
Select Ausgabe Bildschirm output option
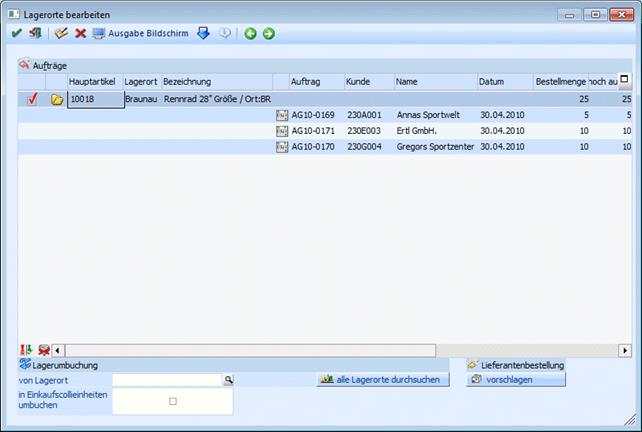141,34
